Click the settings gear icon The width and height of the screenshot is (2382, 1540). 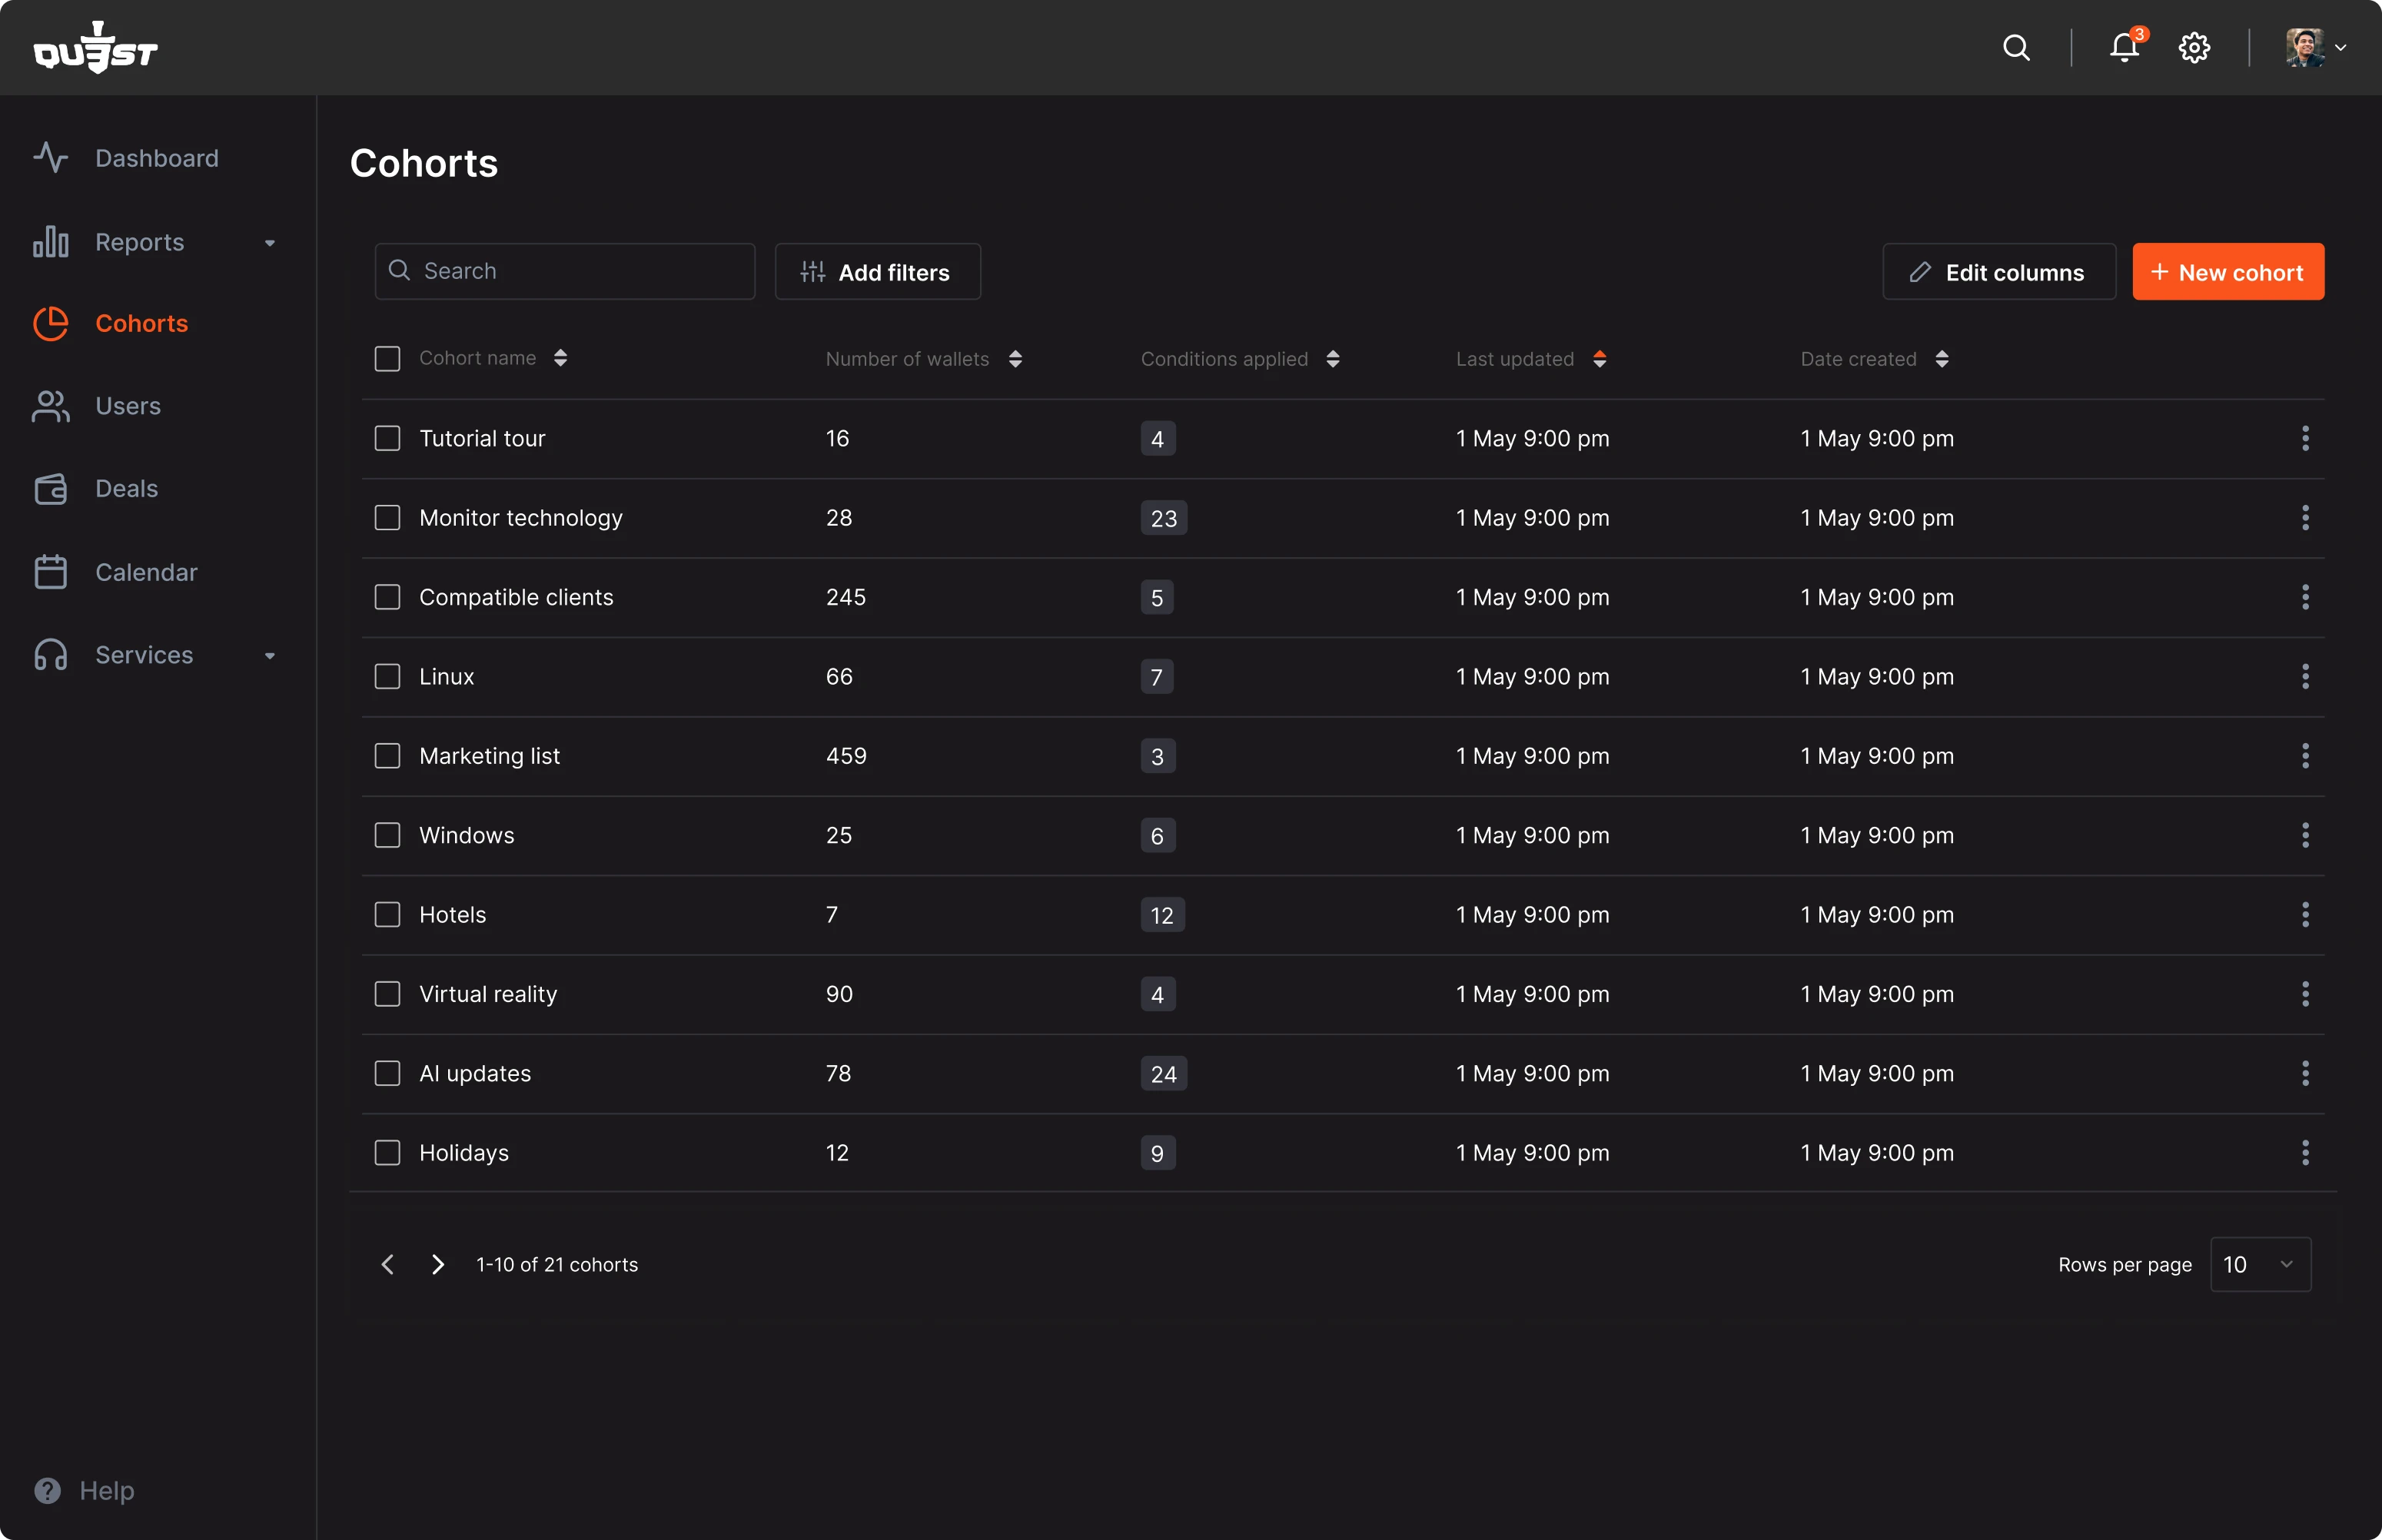(2194, 47)
